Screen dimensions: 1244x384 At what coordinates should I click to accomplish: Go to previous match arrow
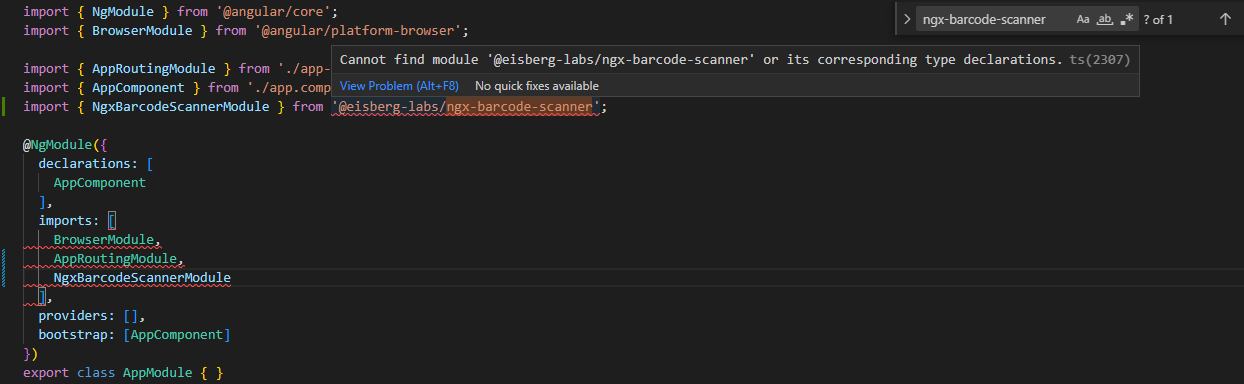tap(1225, 19)
